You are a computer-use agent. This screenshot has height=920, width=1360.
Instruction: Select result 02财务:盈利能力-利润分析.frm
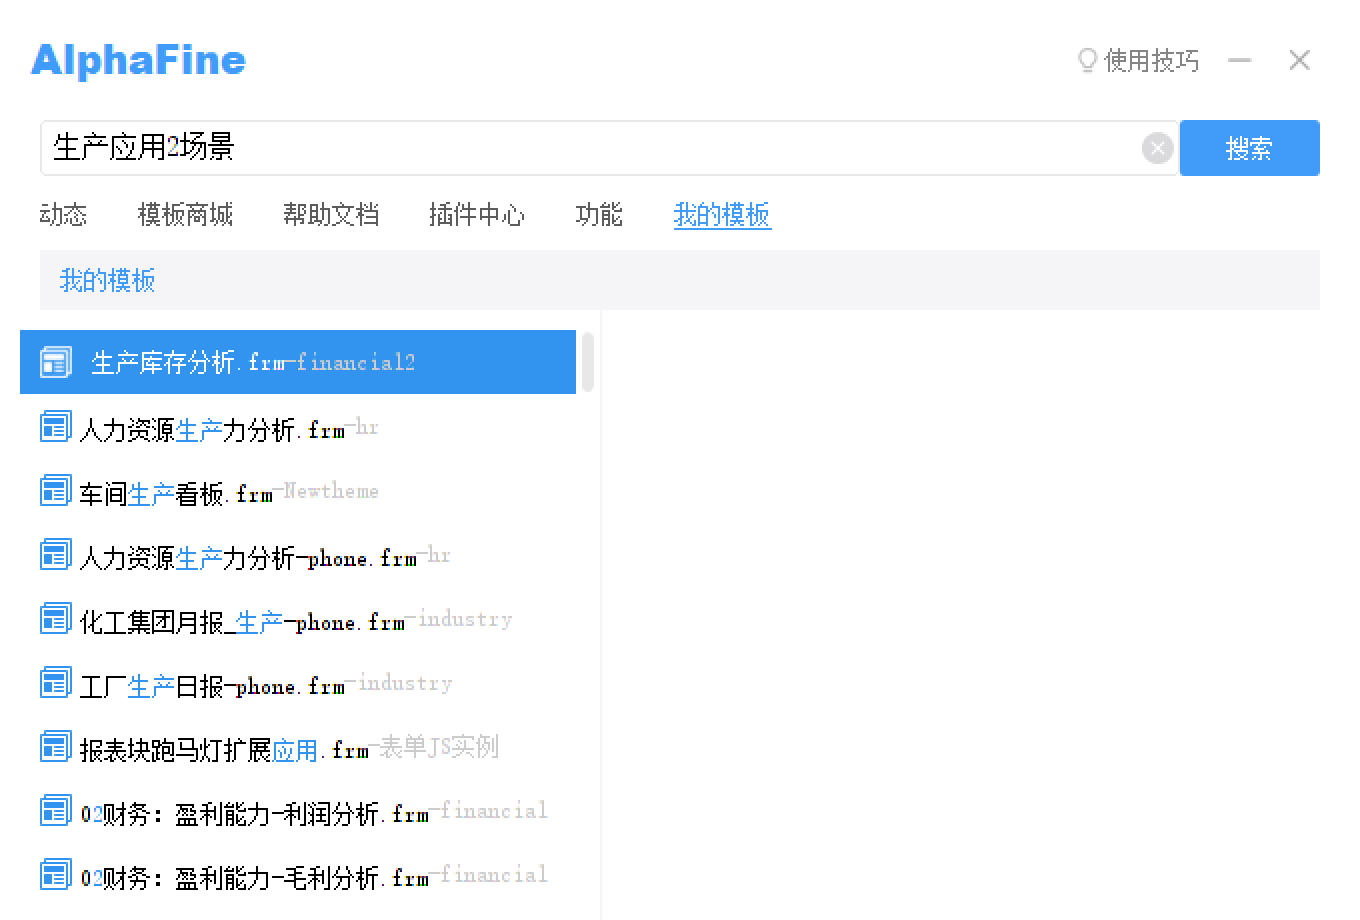click(x=298, y=812)
